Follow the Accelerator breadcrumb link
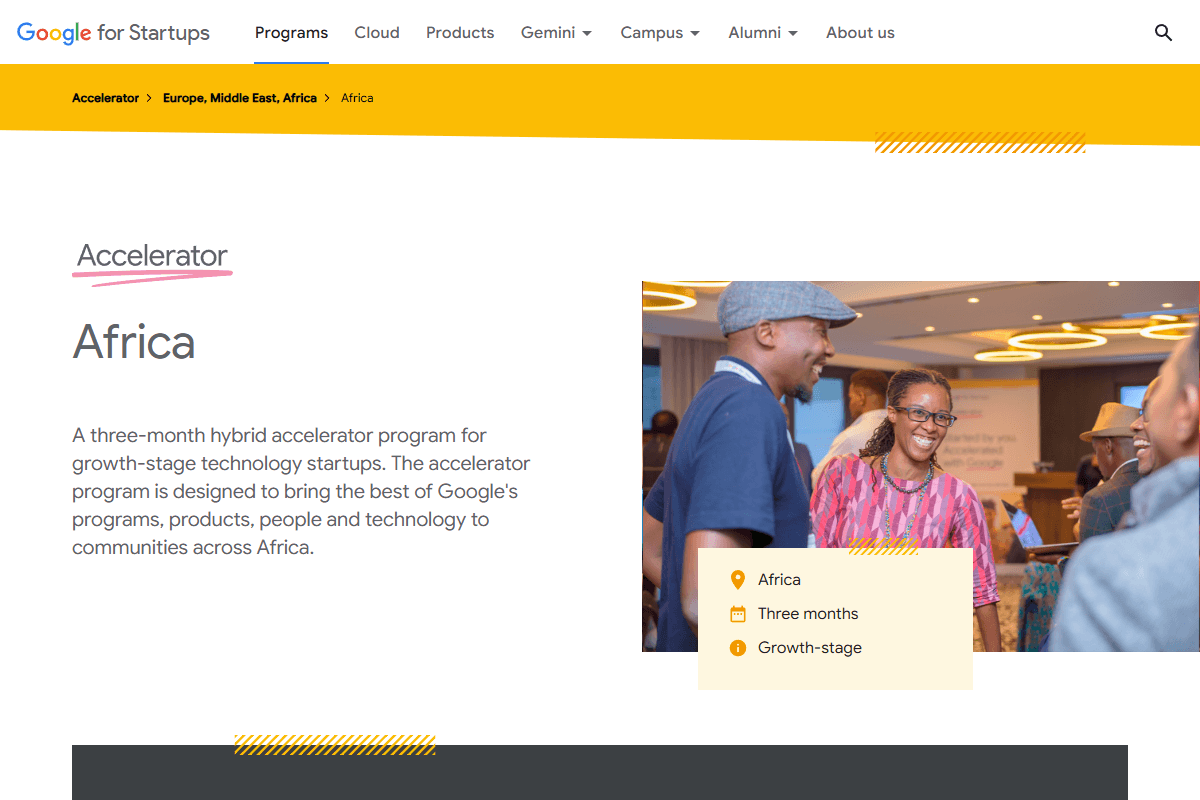1200x800 pixels. [x=105, y=98]
